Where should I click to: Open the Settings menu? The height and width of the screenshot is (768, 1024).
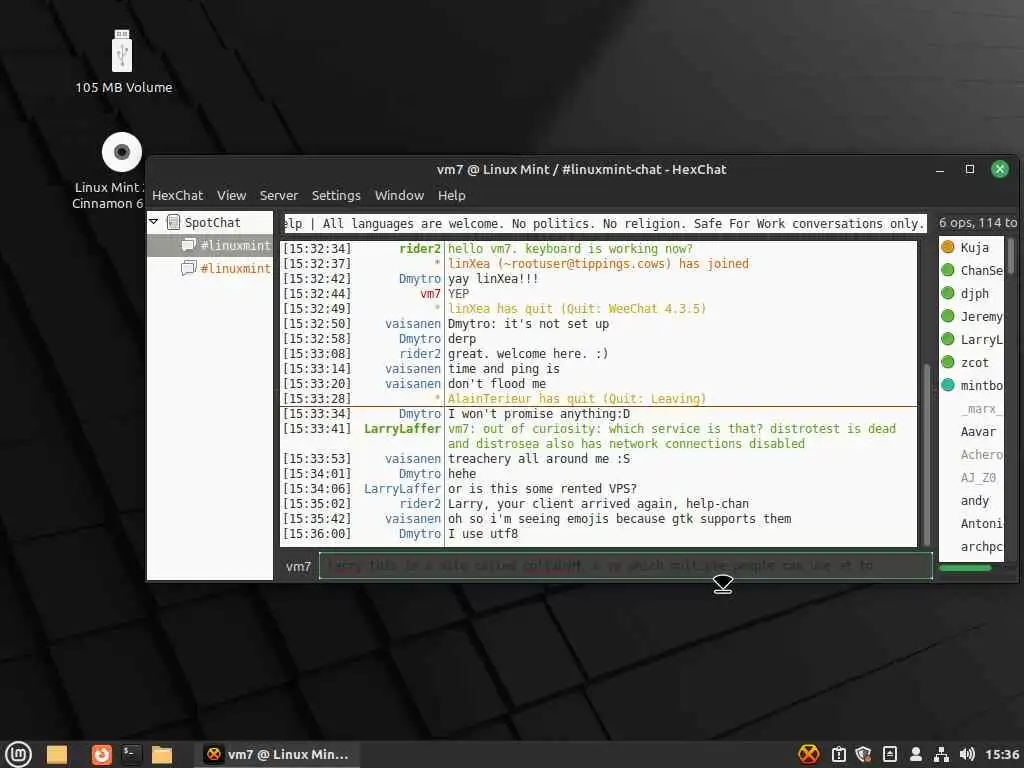pyautogui.click(x=336, y=195)
